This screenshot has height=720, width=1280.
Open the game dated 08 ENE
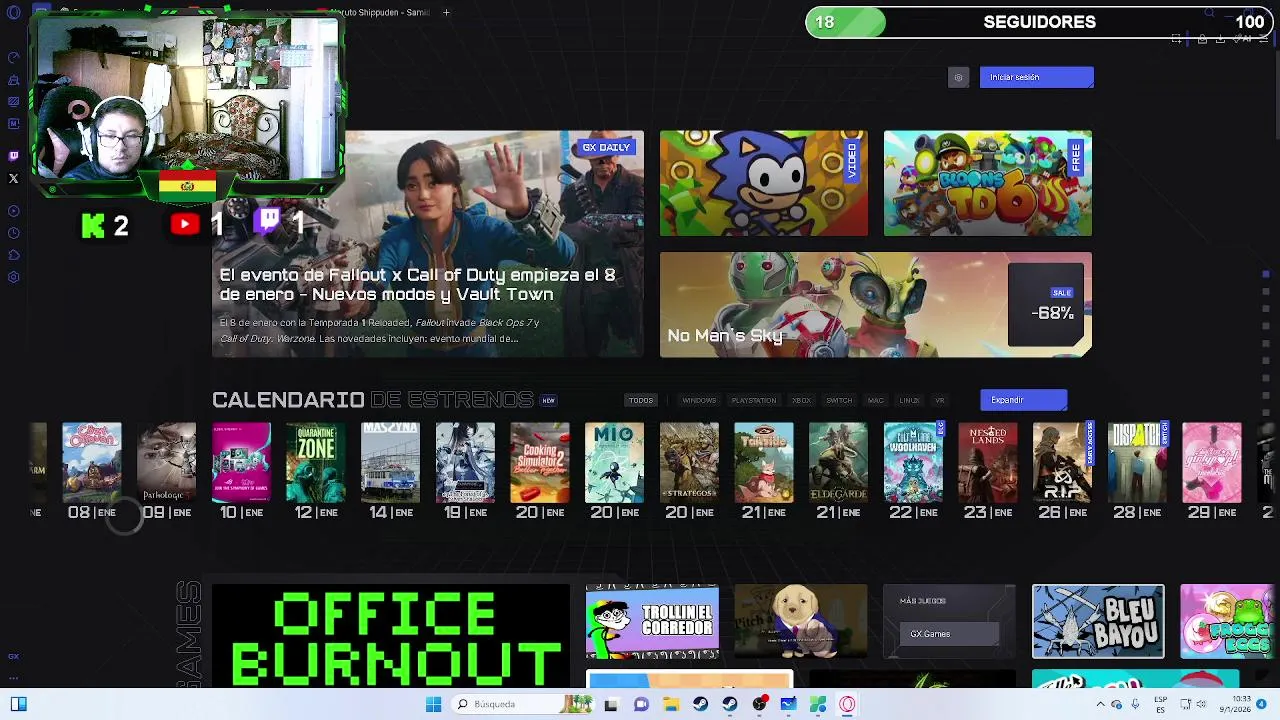coord(92,463)
